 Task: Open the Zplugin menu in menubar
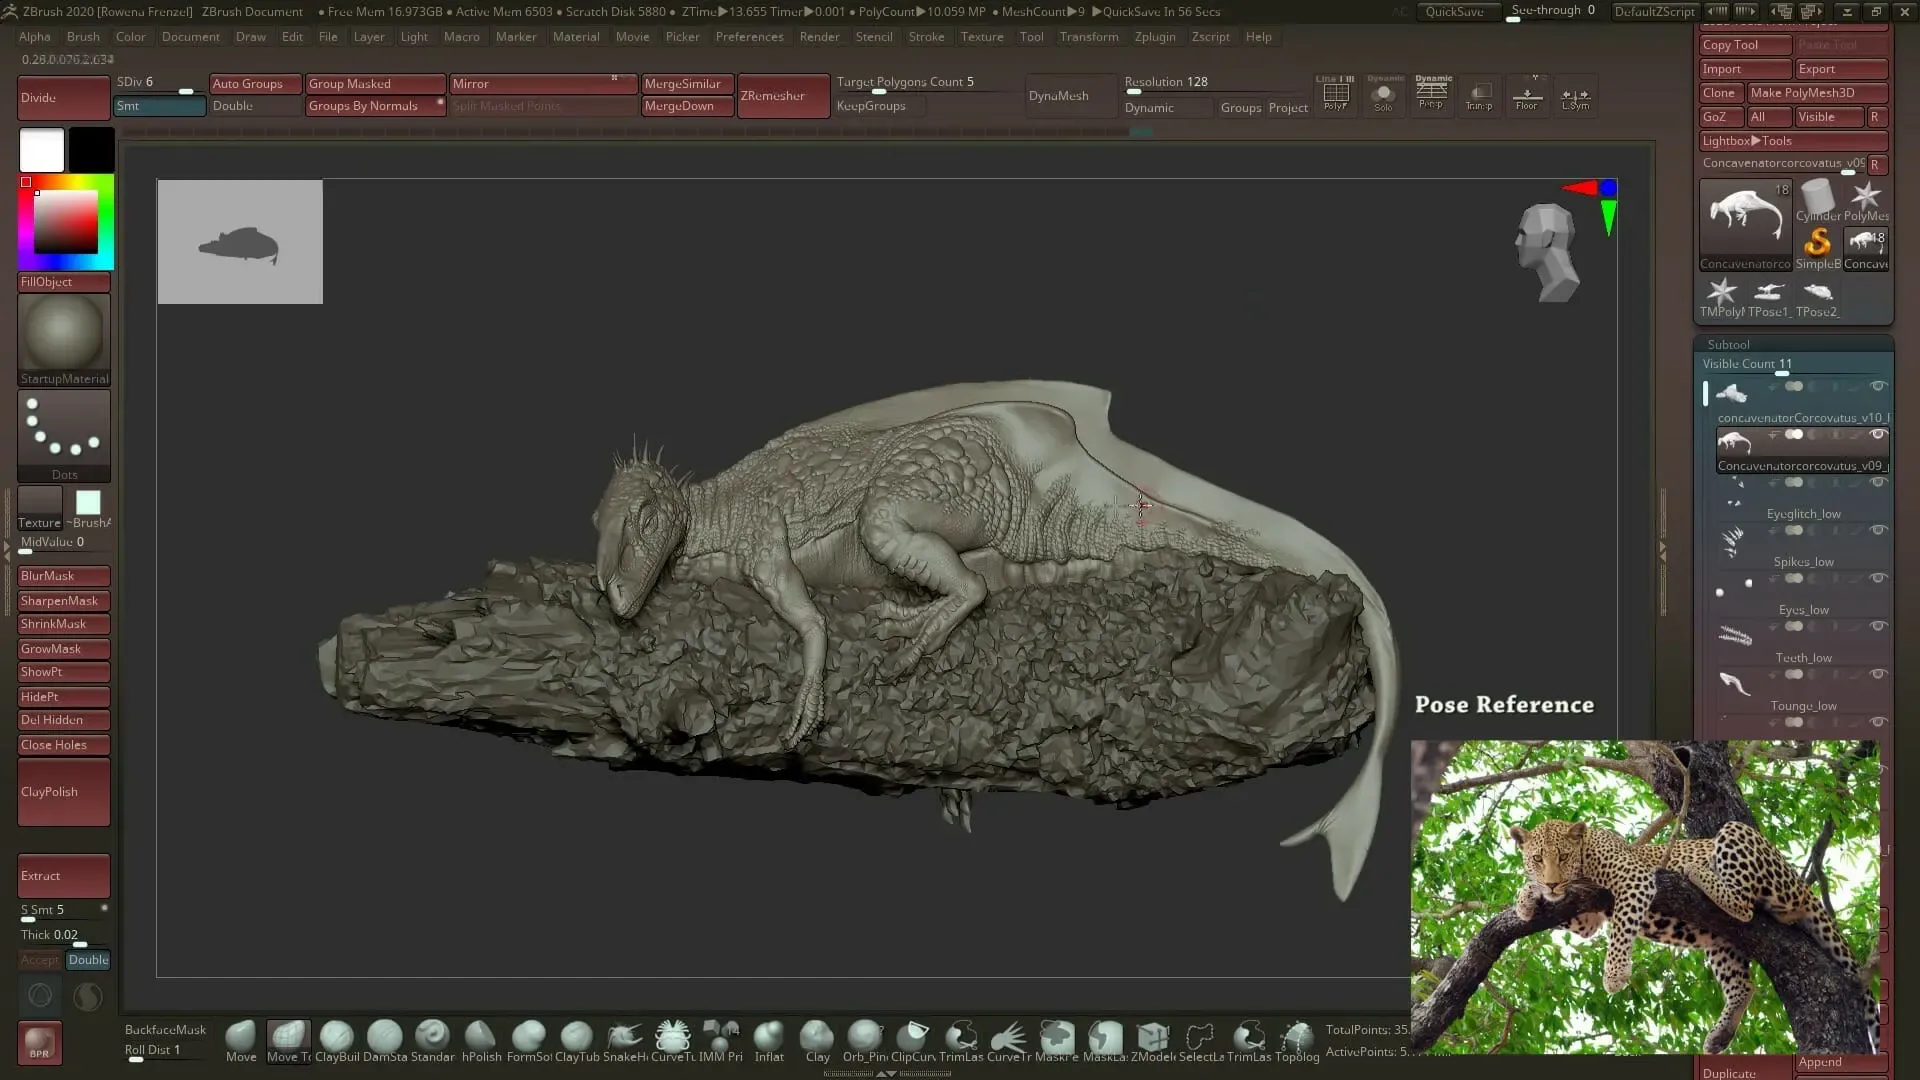(1153, 36)
